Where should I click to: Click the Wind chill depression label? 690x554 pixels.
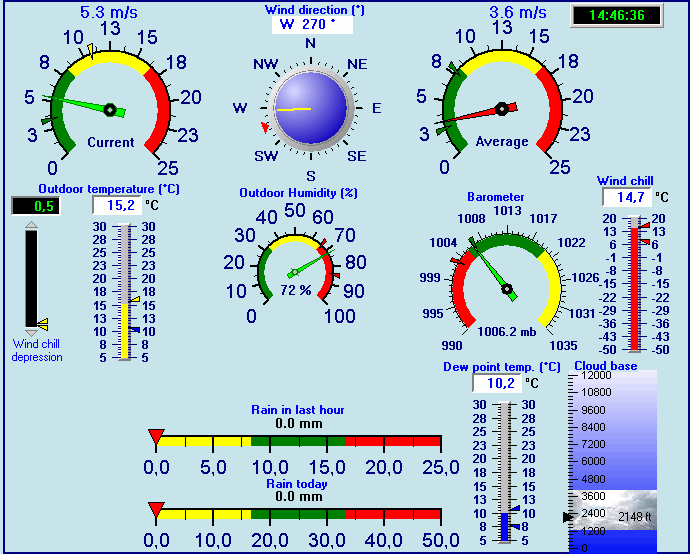[x=37, y=350]
